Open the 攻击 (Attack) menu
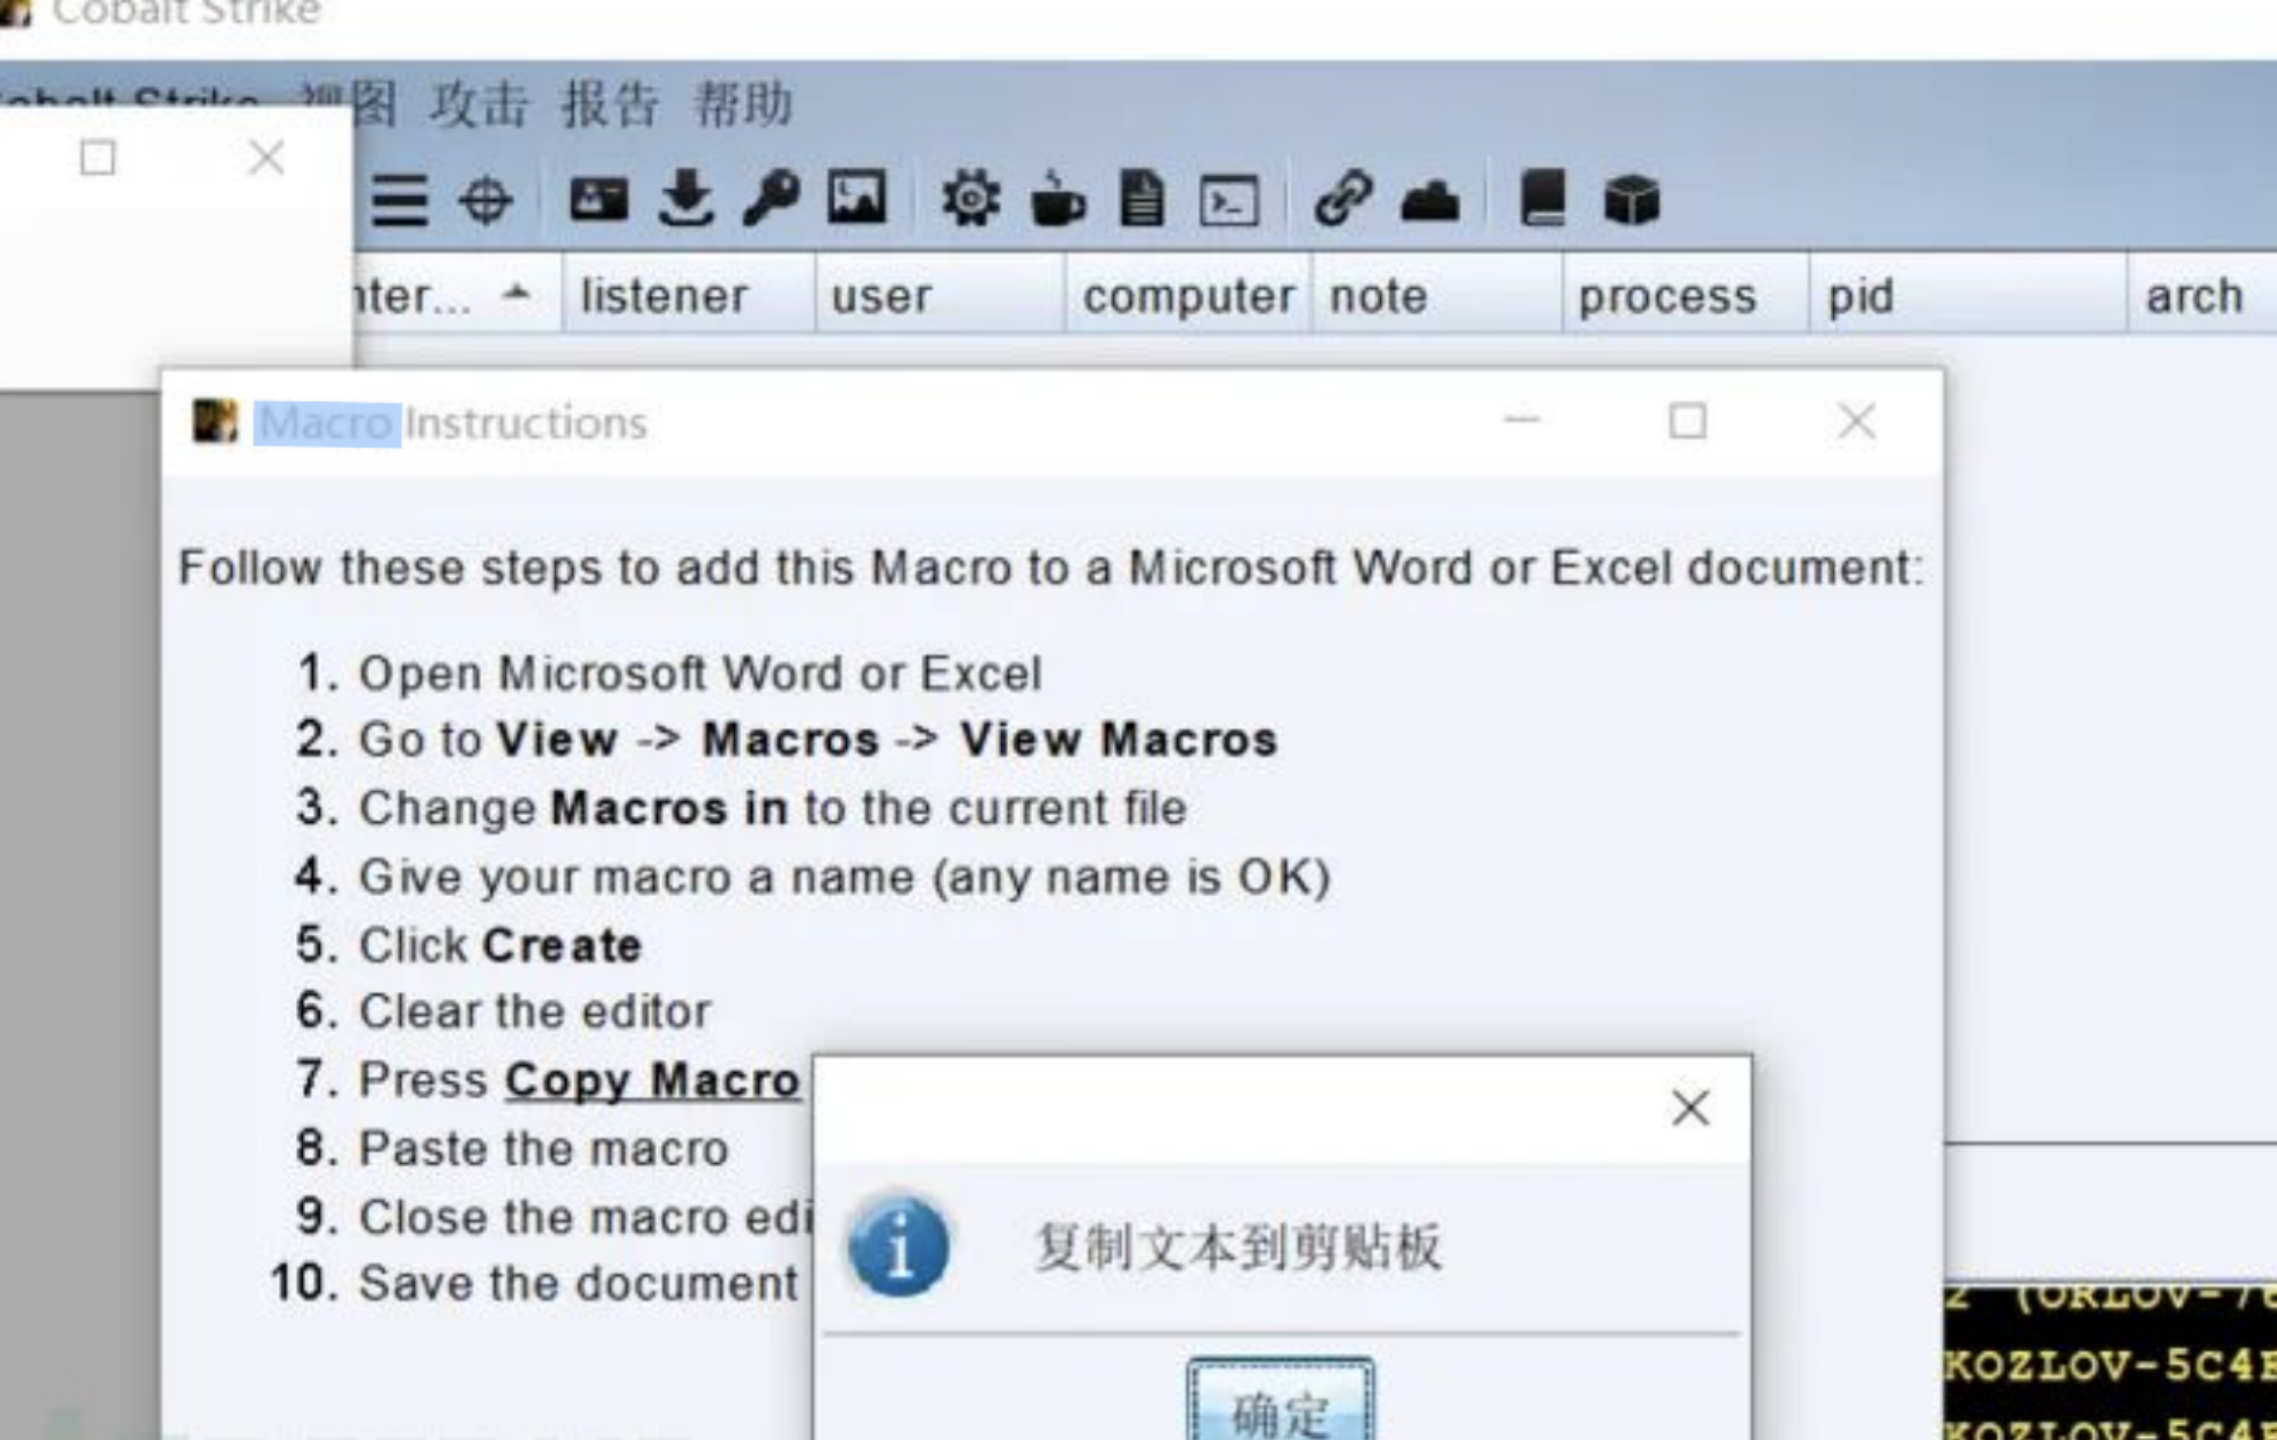The width and height of the screenshot is (2277, 1440). click(x=478, y=104)
